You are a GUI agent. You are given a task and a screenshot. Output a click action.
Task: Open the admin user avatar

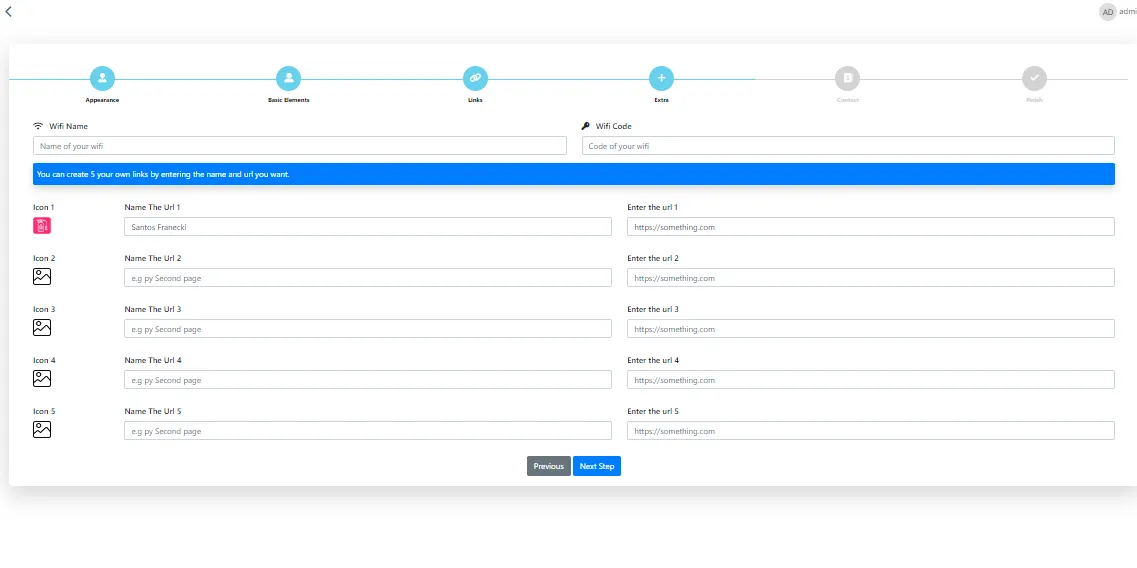(x=1107, y=12)
